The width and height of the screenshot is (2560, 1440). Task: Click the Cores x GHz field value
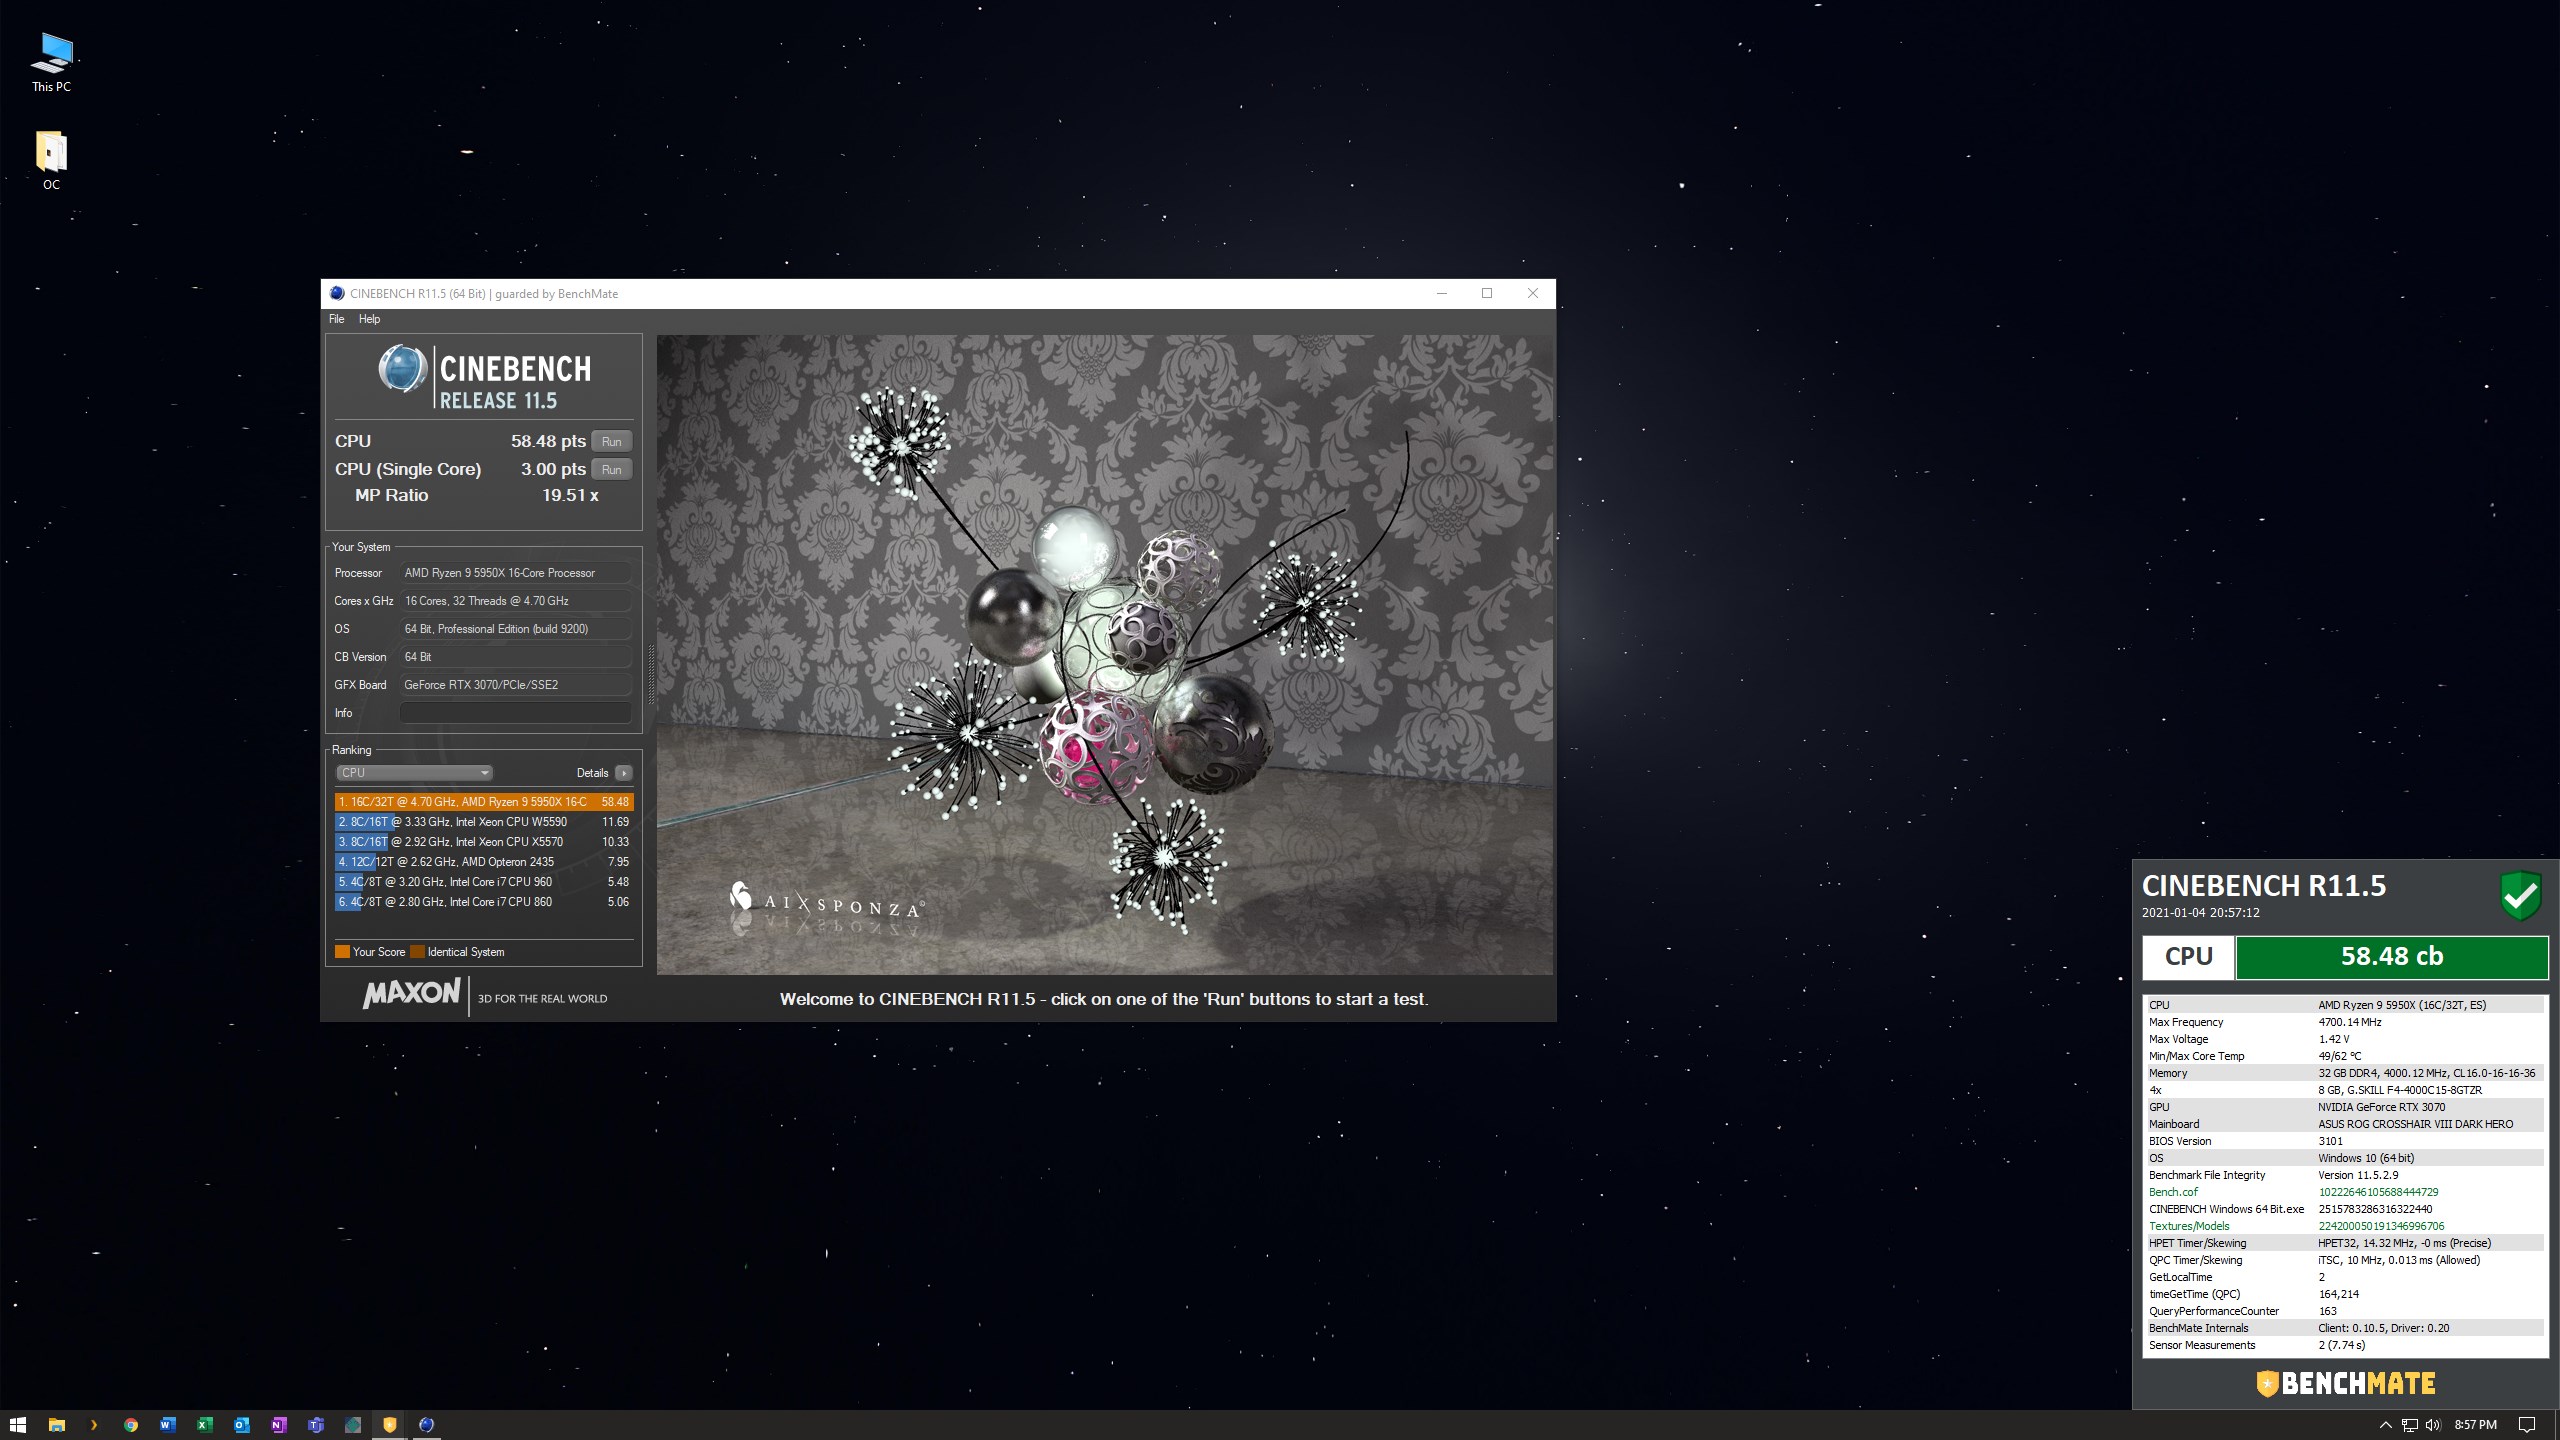(515, 601)
